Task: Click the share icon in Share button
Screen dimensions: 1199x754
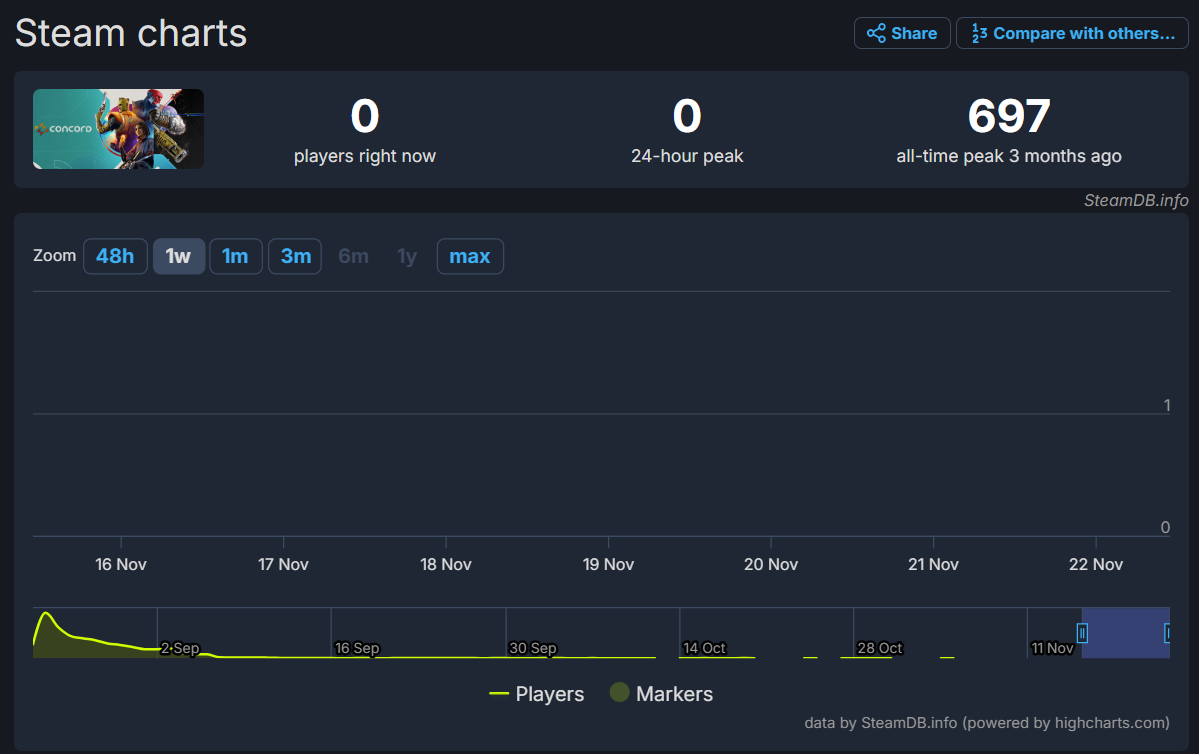Action: pyautogui.click(x=876, y=33)
